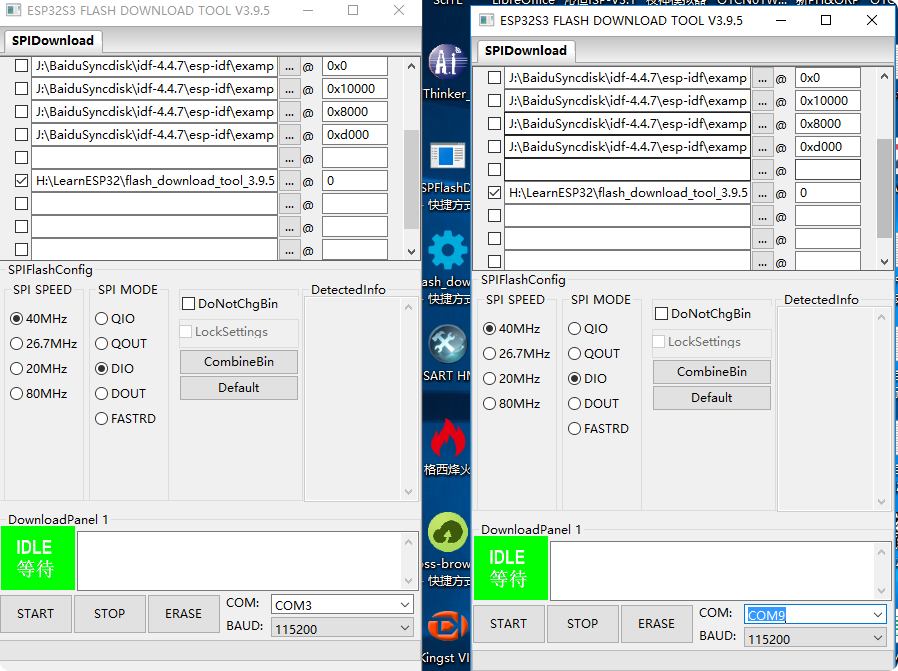Select 20MHz SPI speed in the COM9 window
The image size is (898, 671).
coord(511,378)
